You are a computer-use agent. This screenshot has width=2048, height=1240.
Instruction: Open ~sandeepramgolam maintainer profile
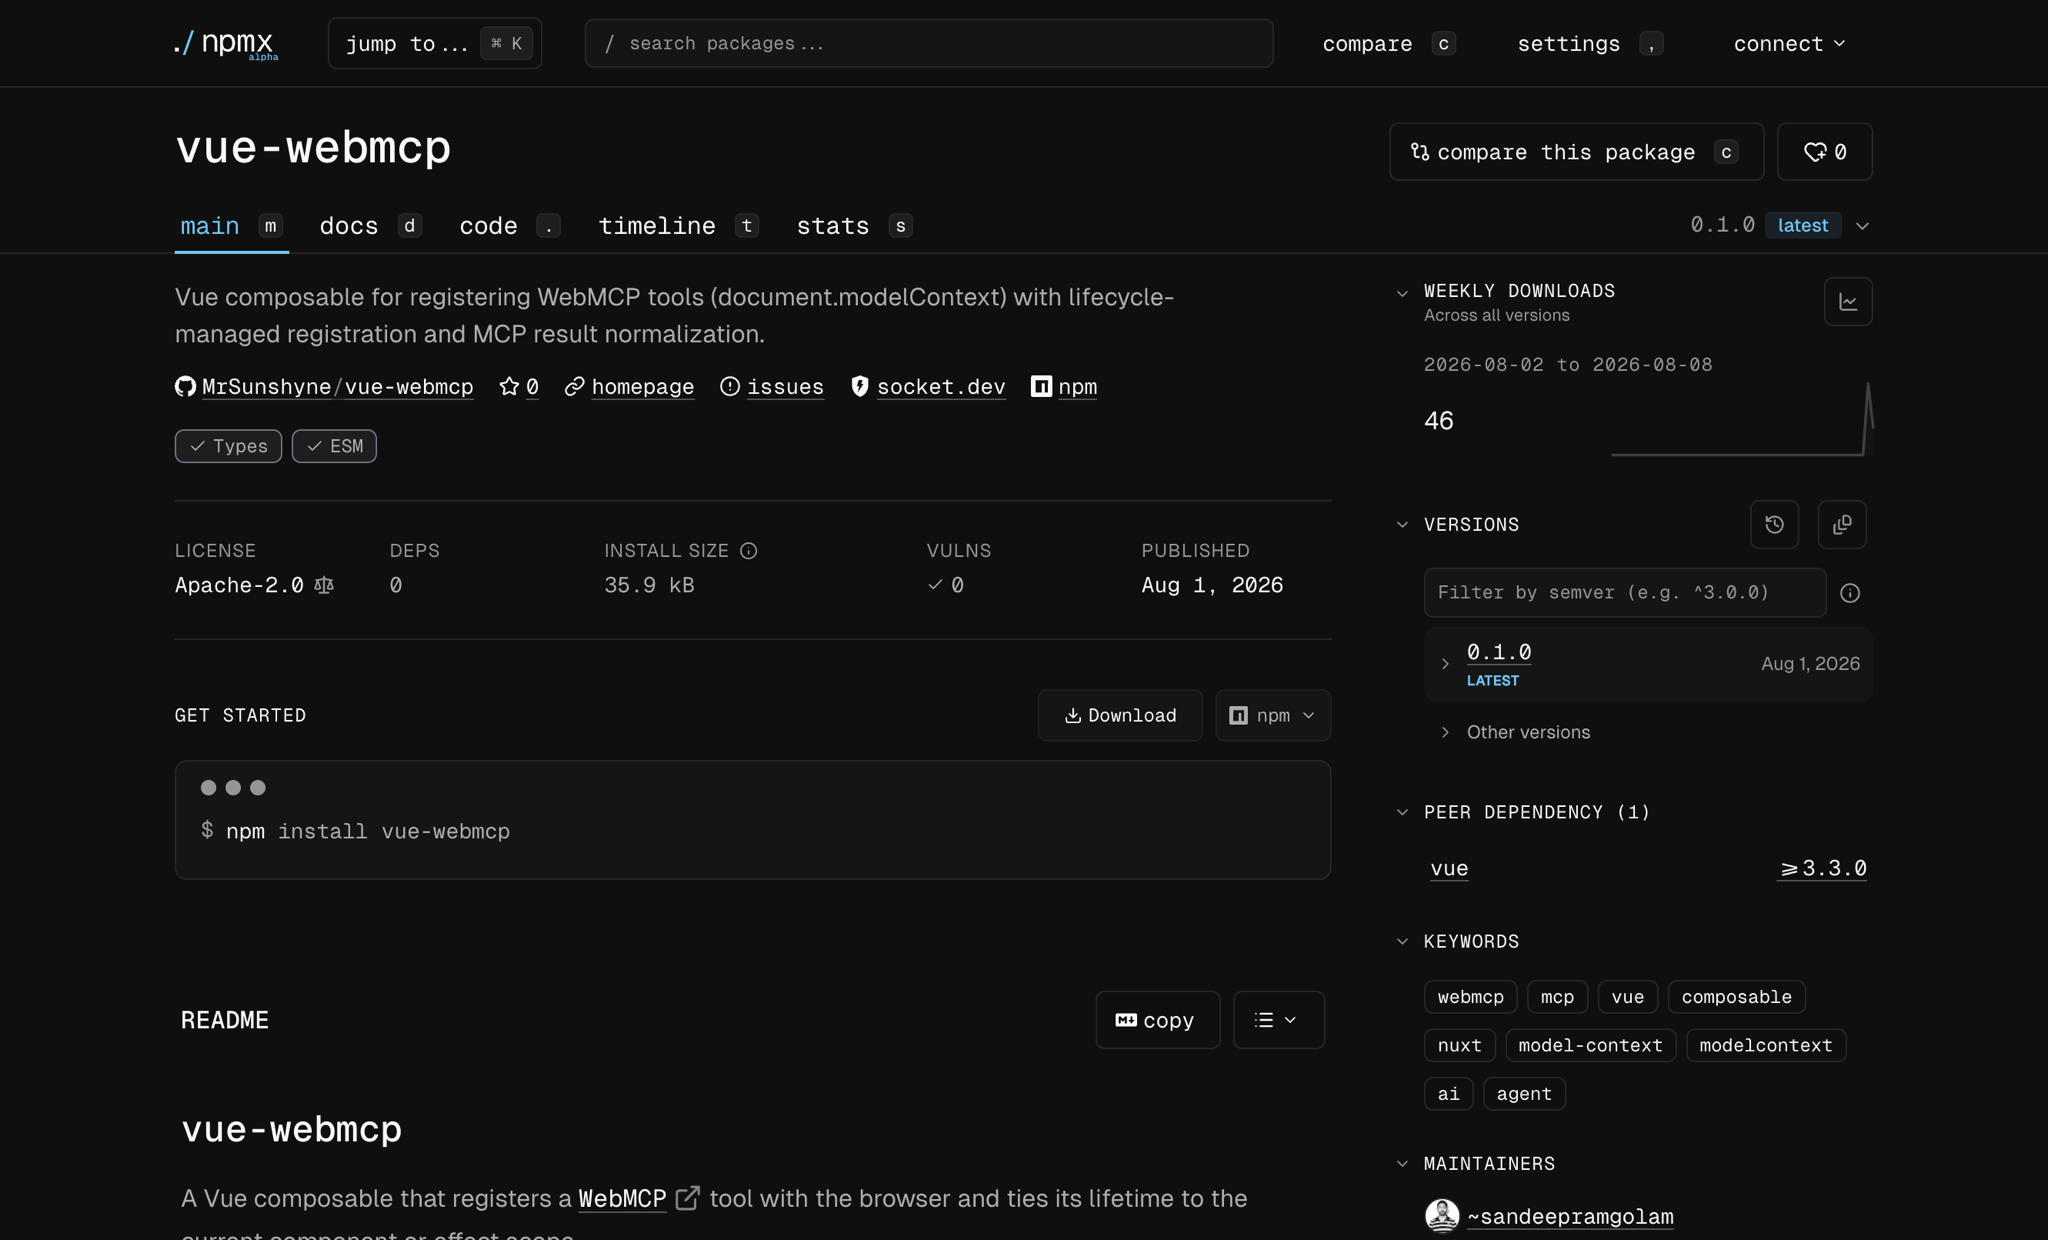point(1570,1217)
